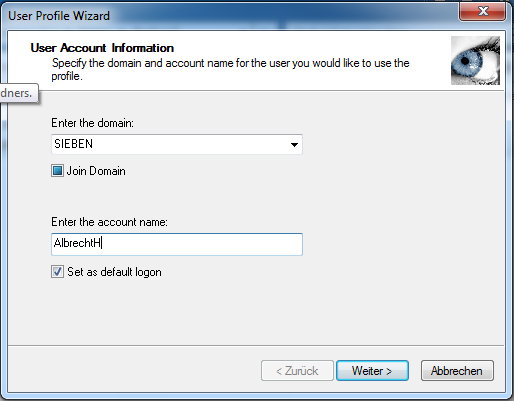Uncheck the Set as default logon box
The height and width of the screenshot is (401, 514).
(x=57, y=272)
